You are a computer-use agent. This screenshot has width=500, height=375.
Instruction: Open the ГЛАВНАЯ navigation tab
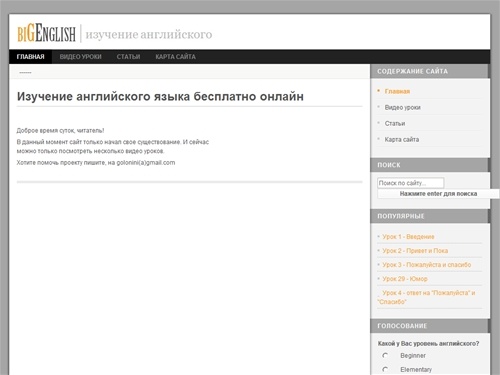[30, 57]
